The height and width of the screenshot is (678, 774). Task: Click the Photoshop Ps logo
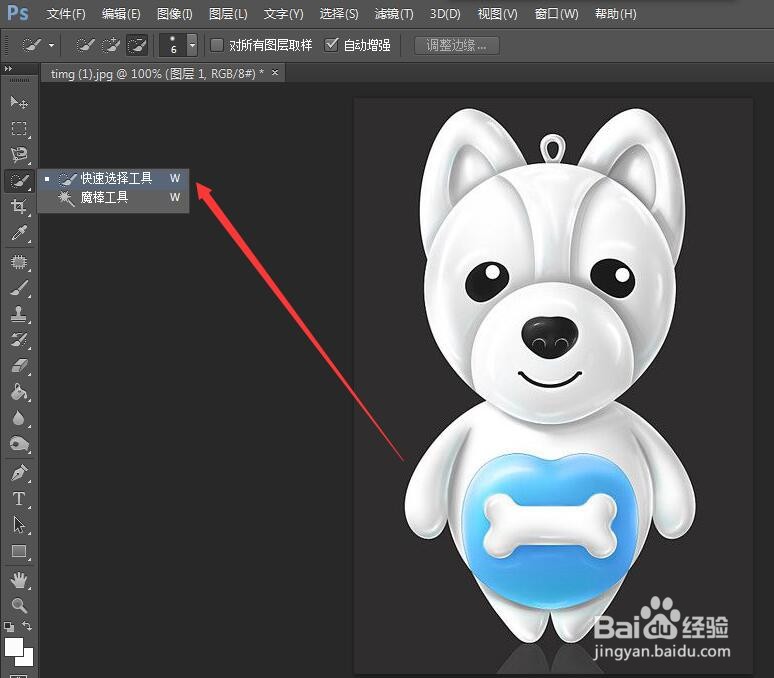18,13
